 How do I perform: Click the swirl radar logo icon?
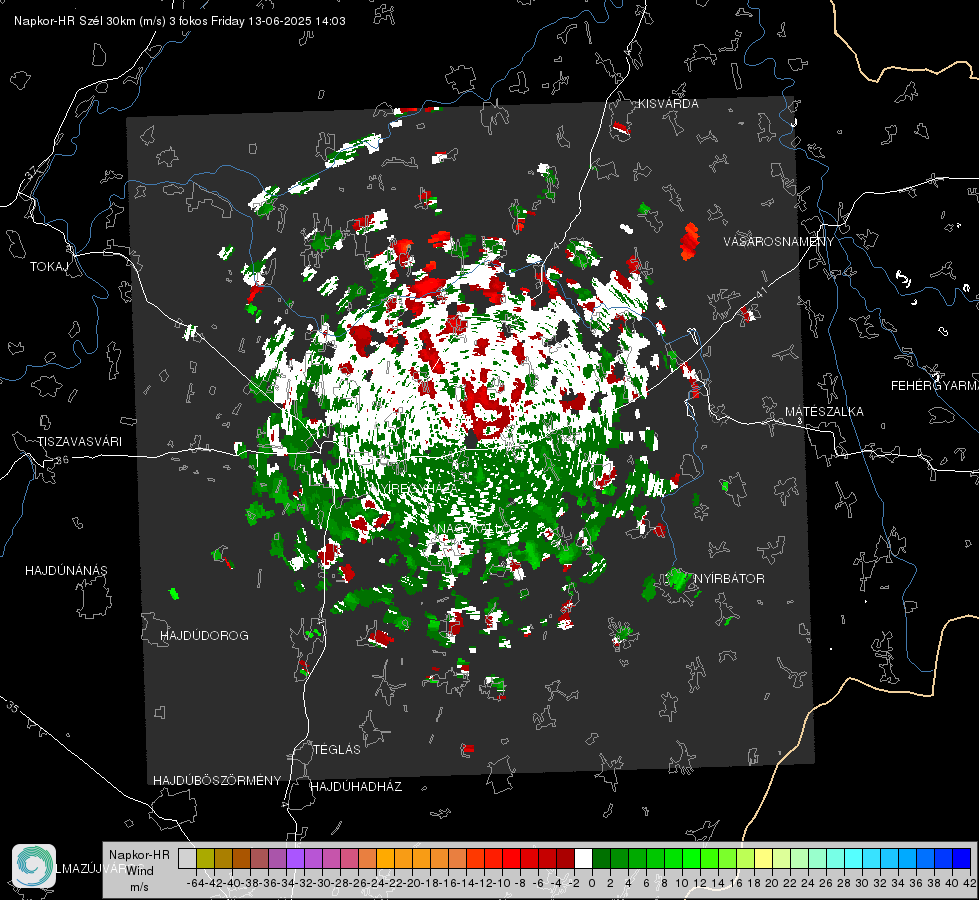34,866
